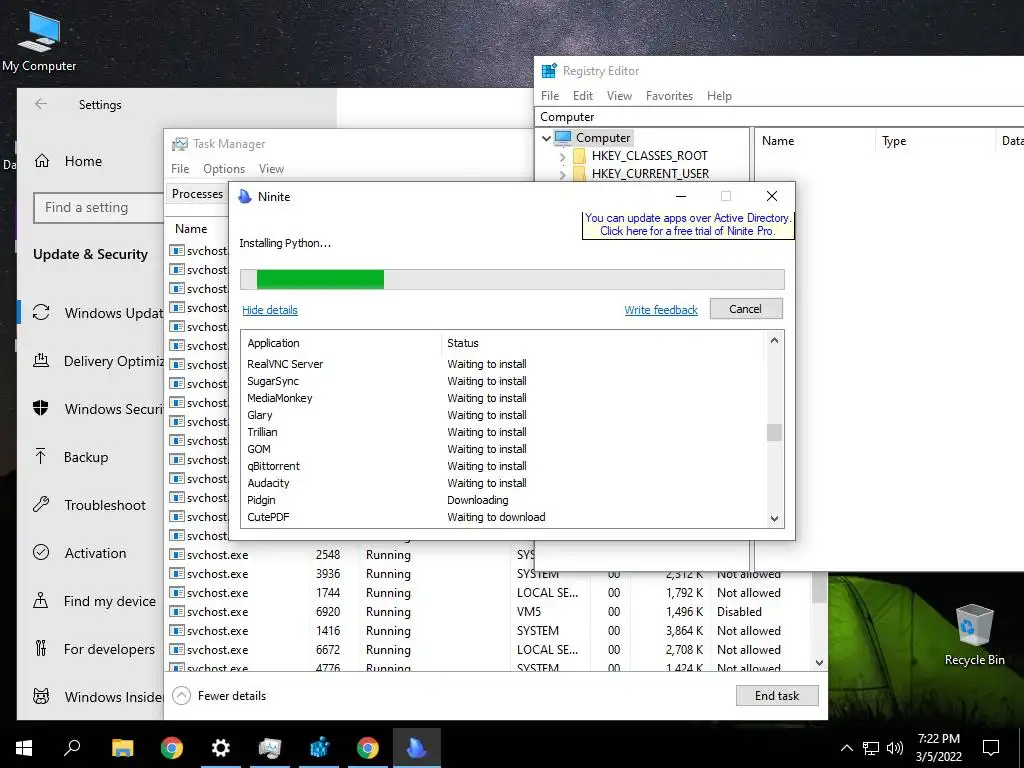Click the Windows Start button
This screenshot has height=768, width=1024.
(x=24, y=748)
